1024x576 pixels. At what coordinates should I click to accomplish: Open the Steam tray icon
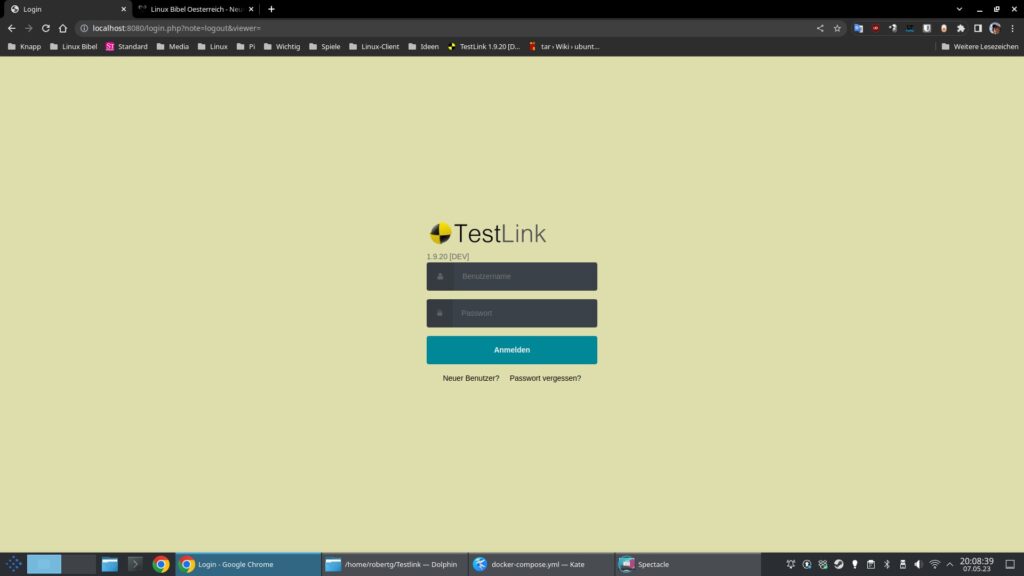[x=839, y=564]
